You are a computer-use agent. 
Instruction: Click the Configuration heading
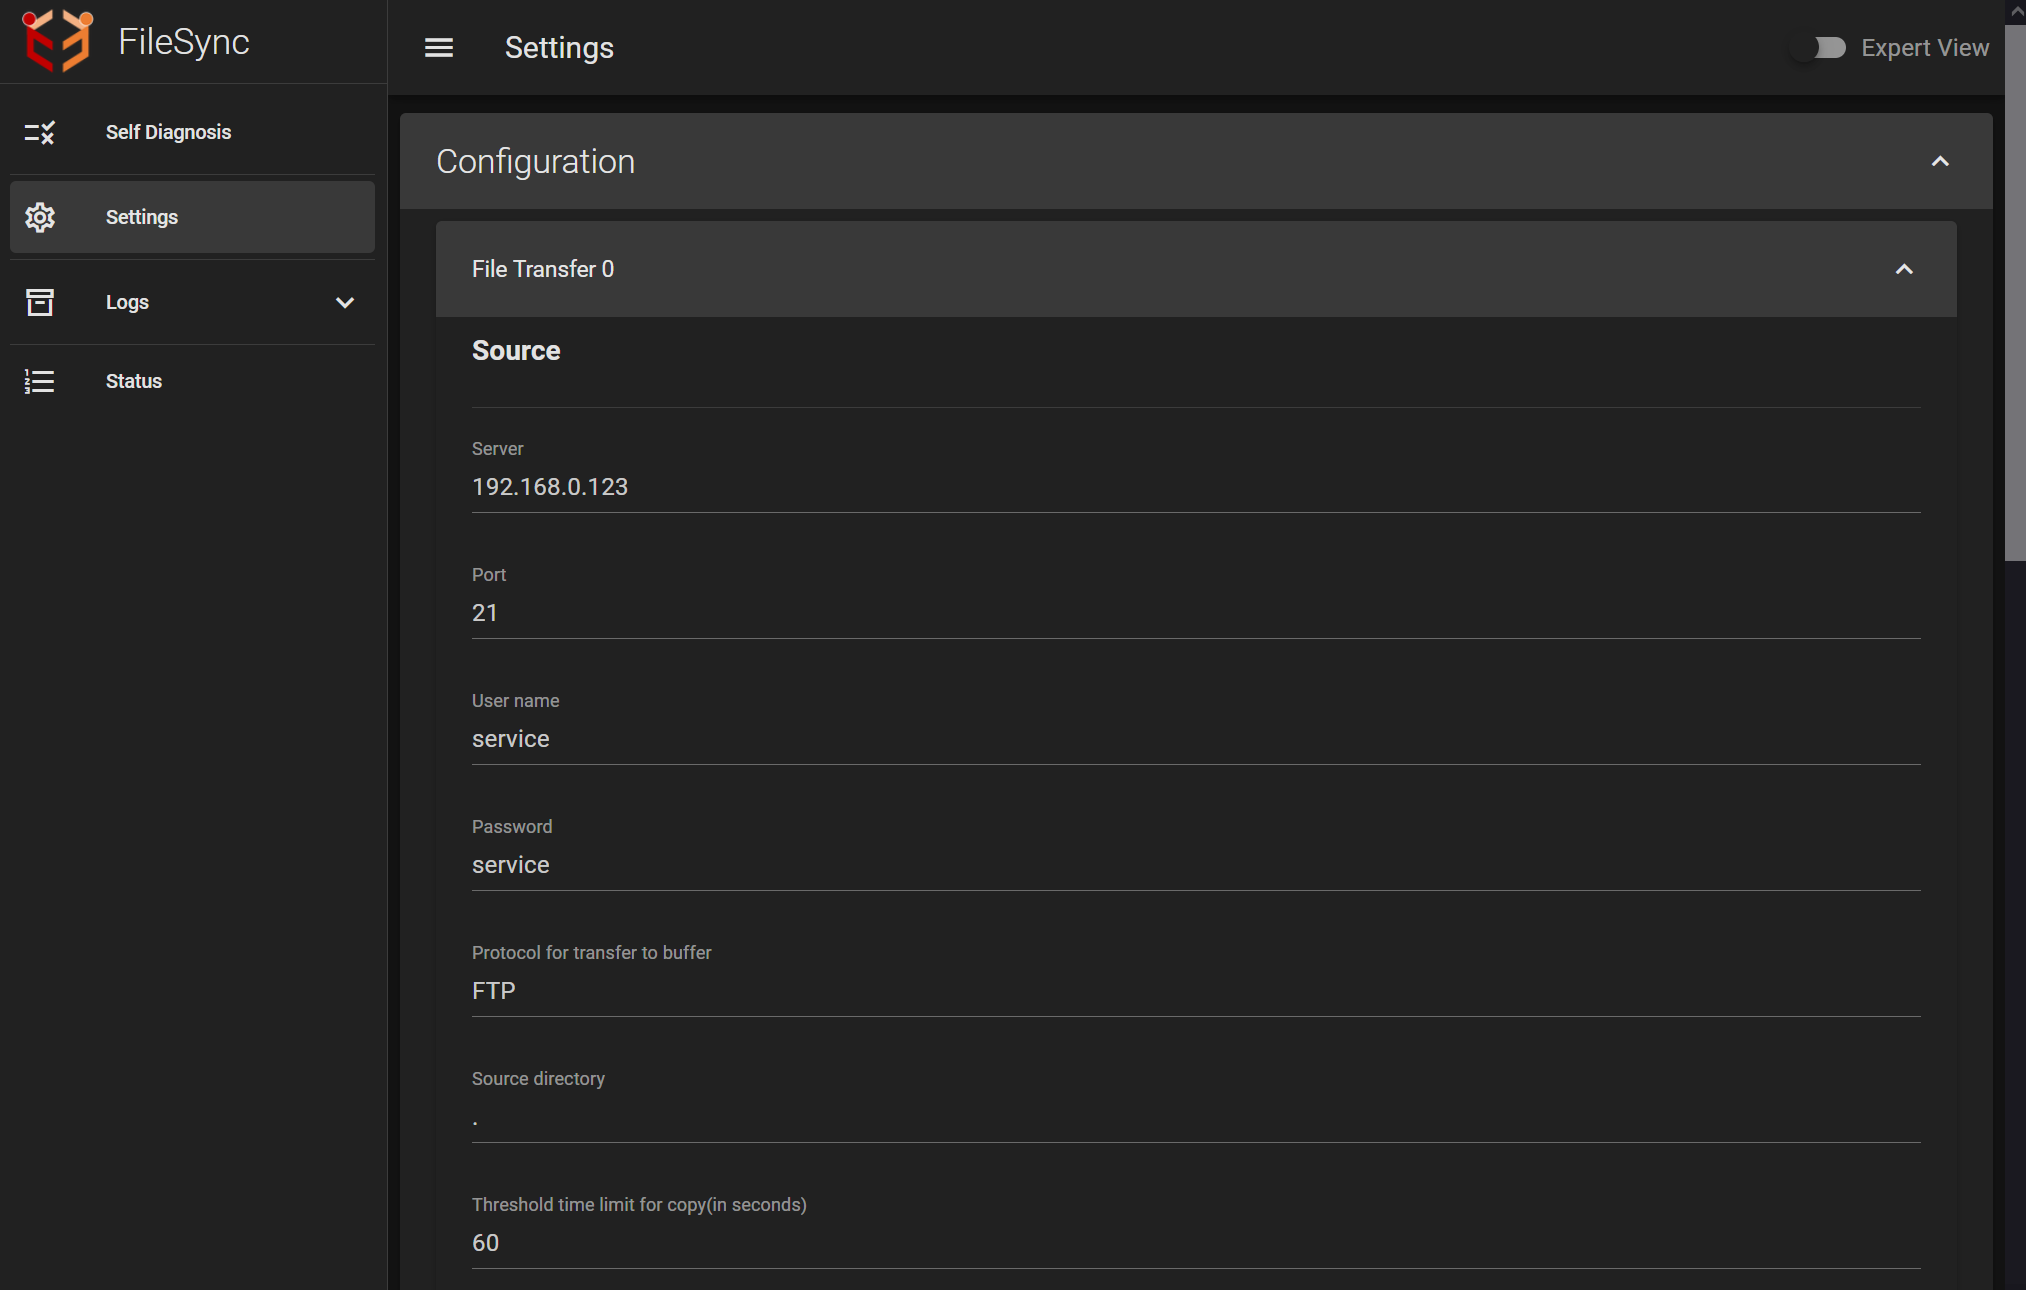pos(535,161)
